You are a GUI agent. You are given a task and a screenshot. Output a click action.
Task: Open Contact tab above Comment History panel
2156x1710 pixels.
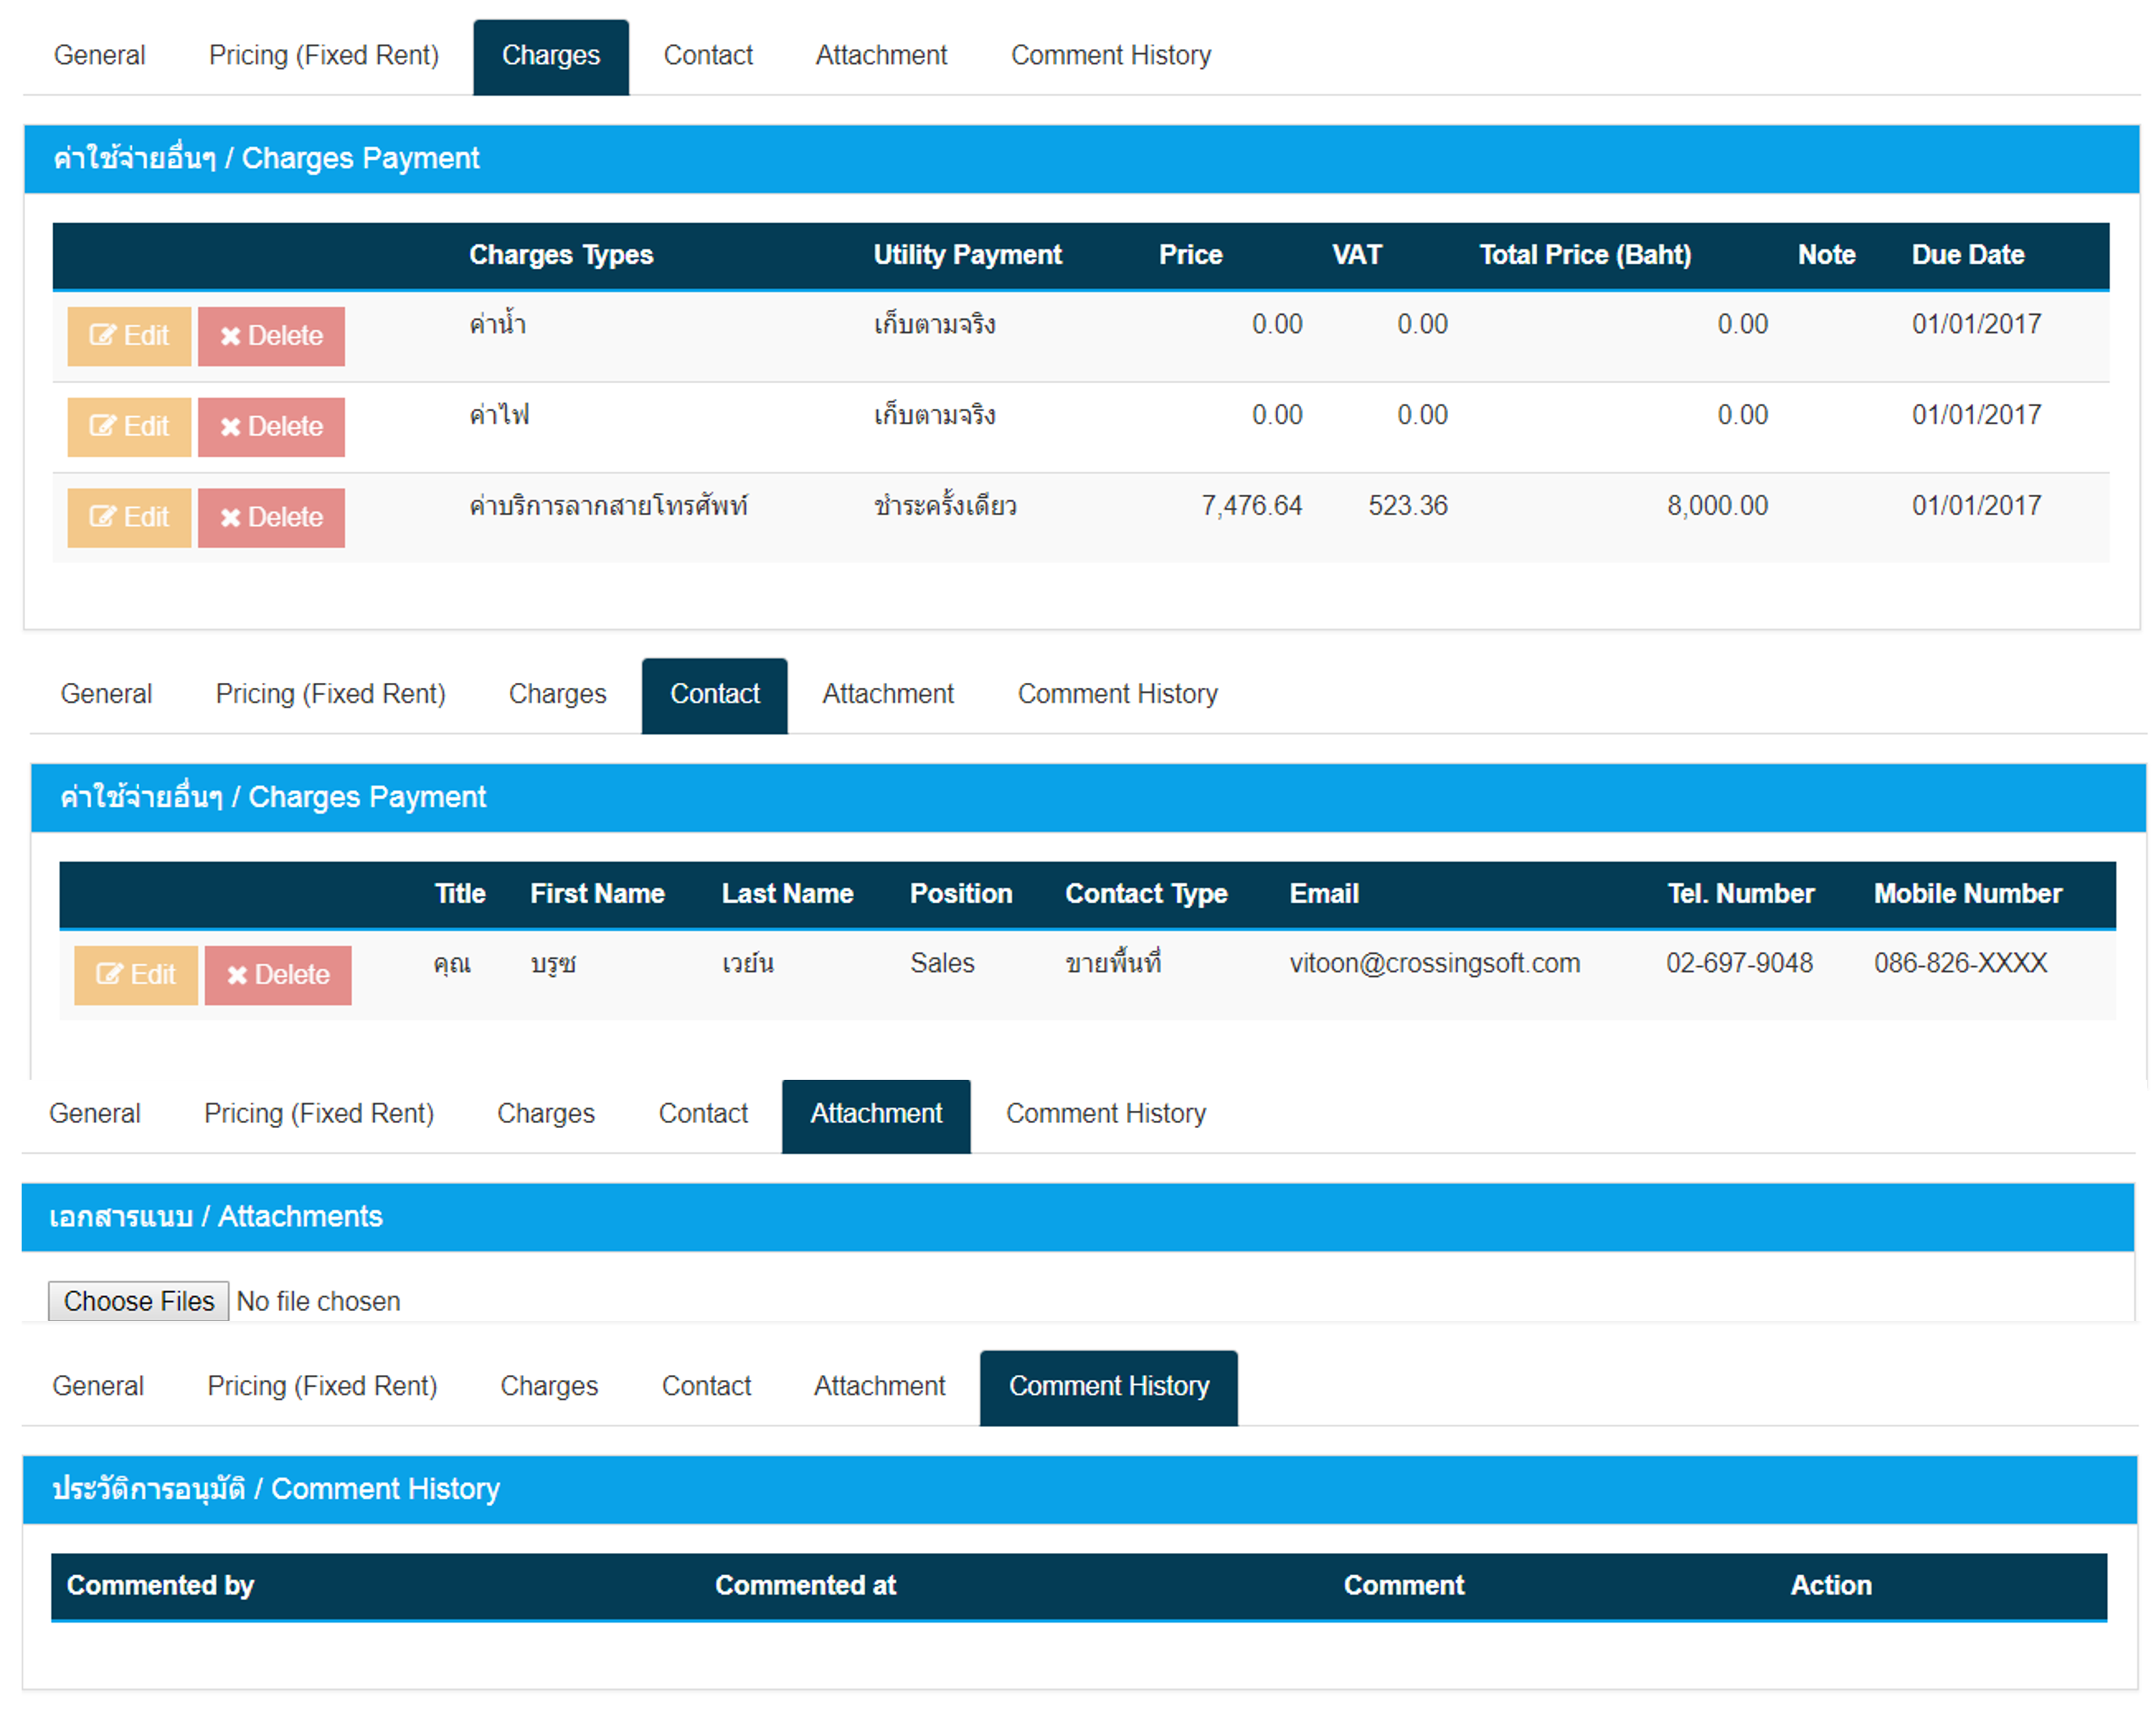706,1387
